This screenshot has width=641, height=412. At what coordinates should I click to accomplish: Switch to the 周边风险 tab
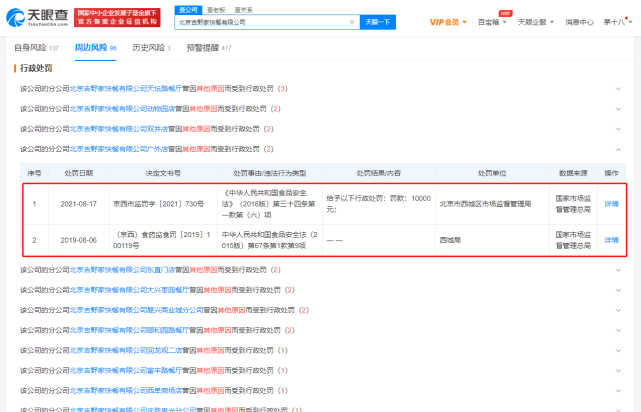[x=96, y=48]
